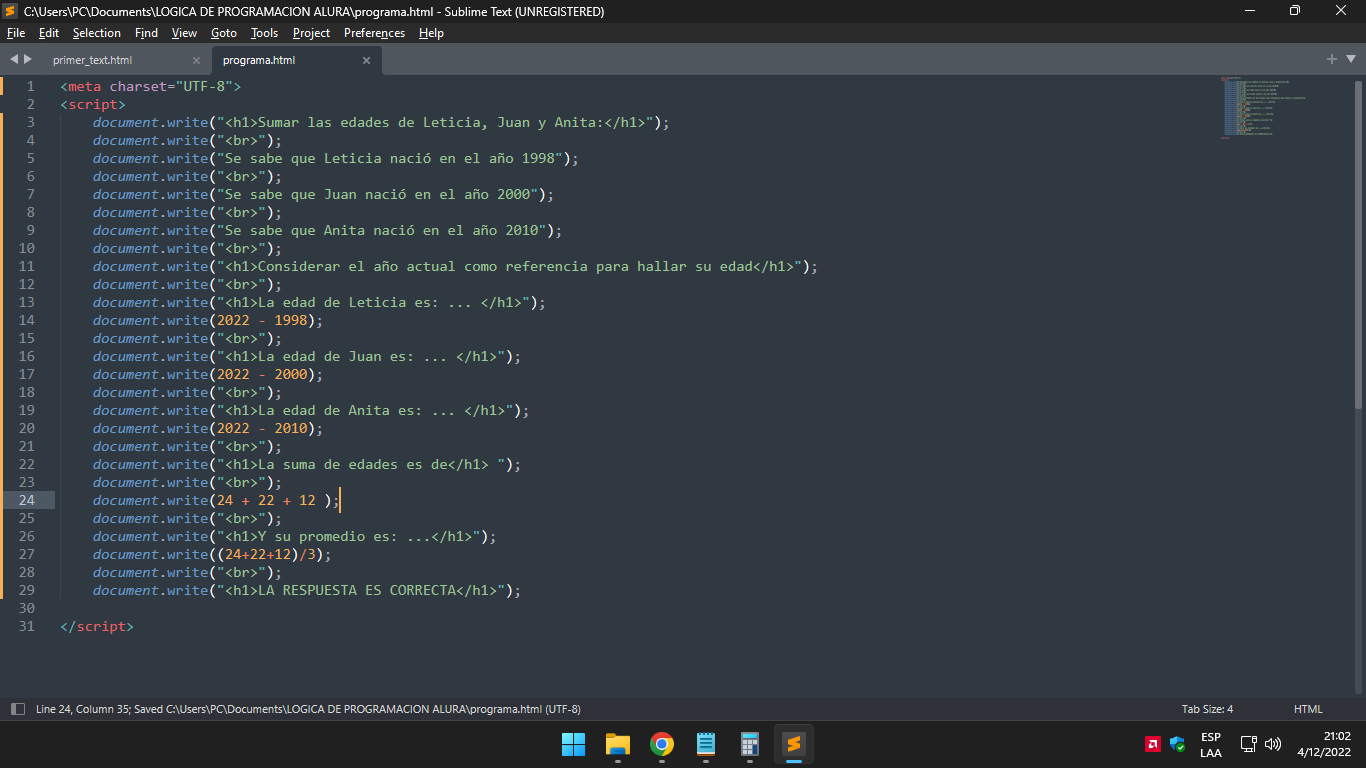Viewport: 1366px width, 768px height.
Task: Add a new tab with plus icon
Action: pyautogui.click(x=1332, y=59)
